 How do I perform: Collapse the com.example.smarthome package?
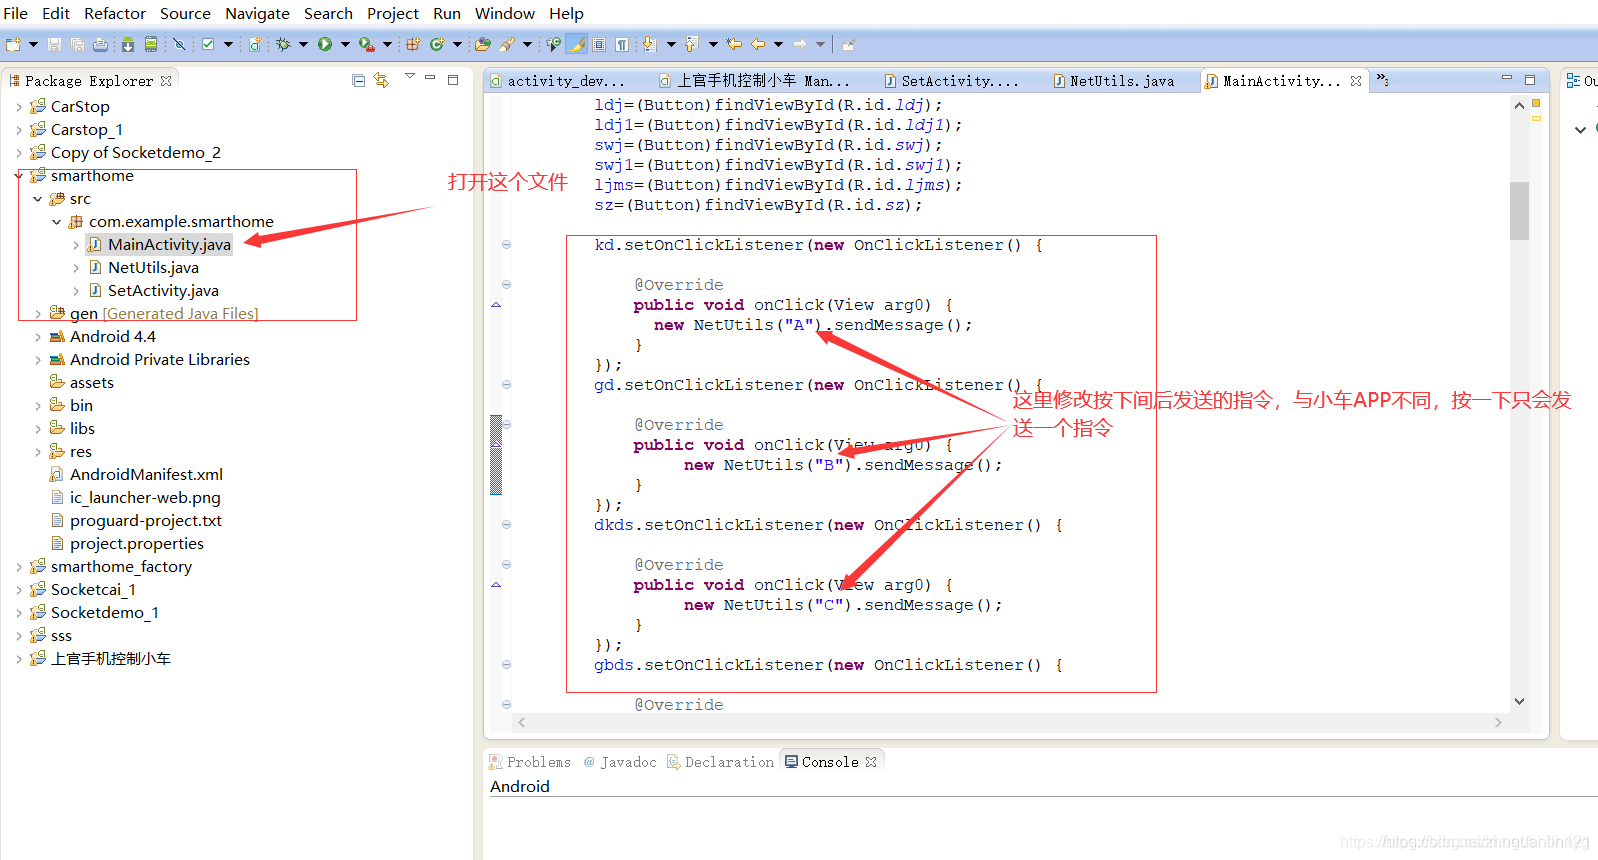coord(56,222)
